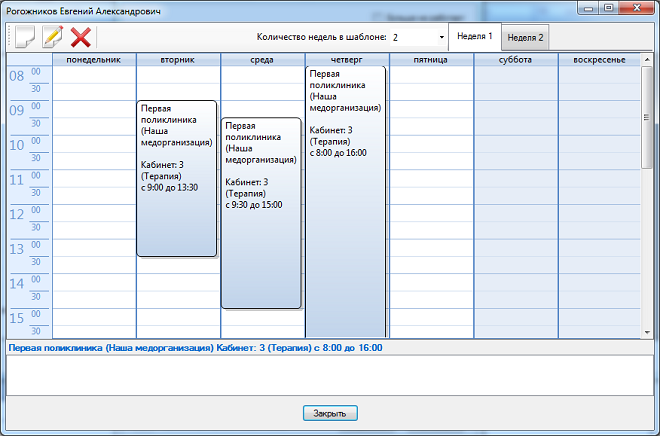
Task: Click the понедельник column header
Action: (94, 60)
